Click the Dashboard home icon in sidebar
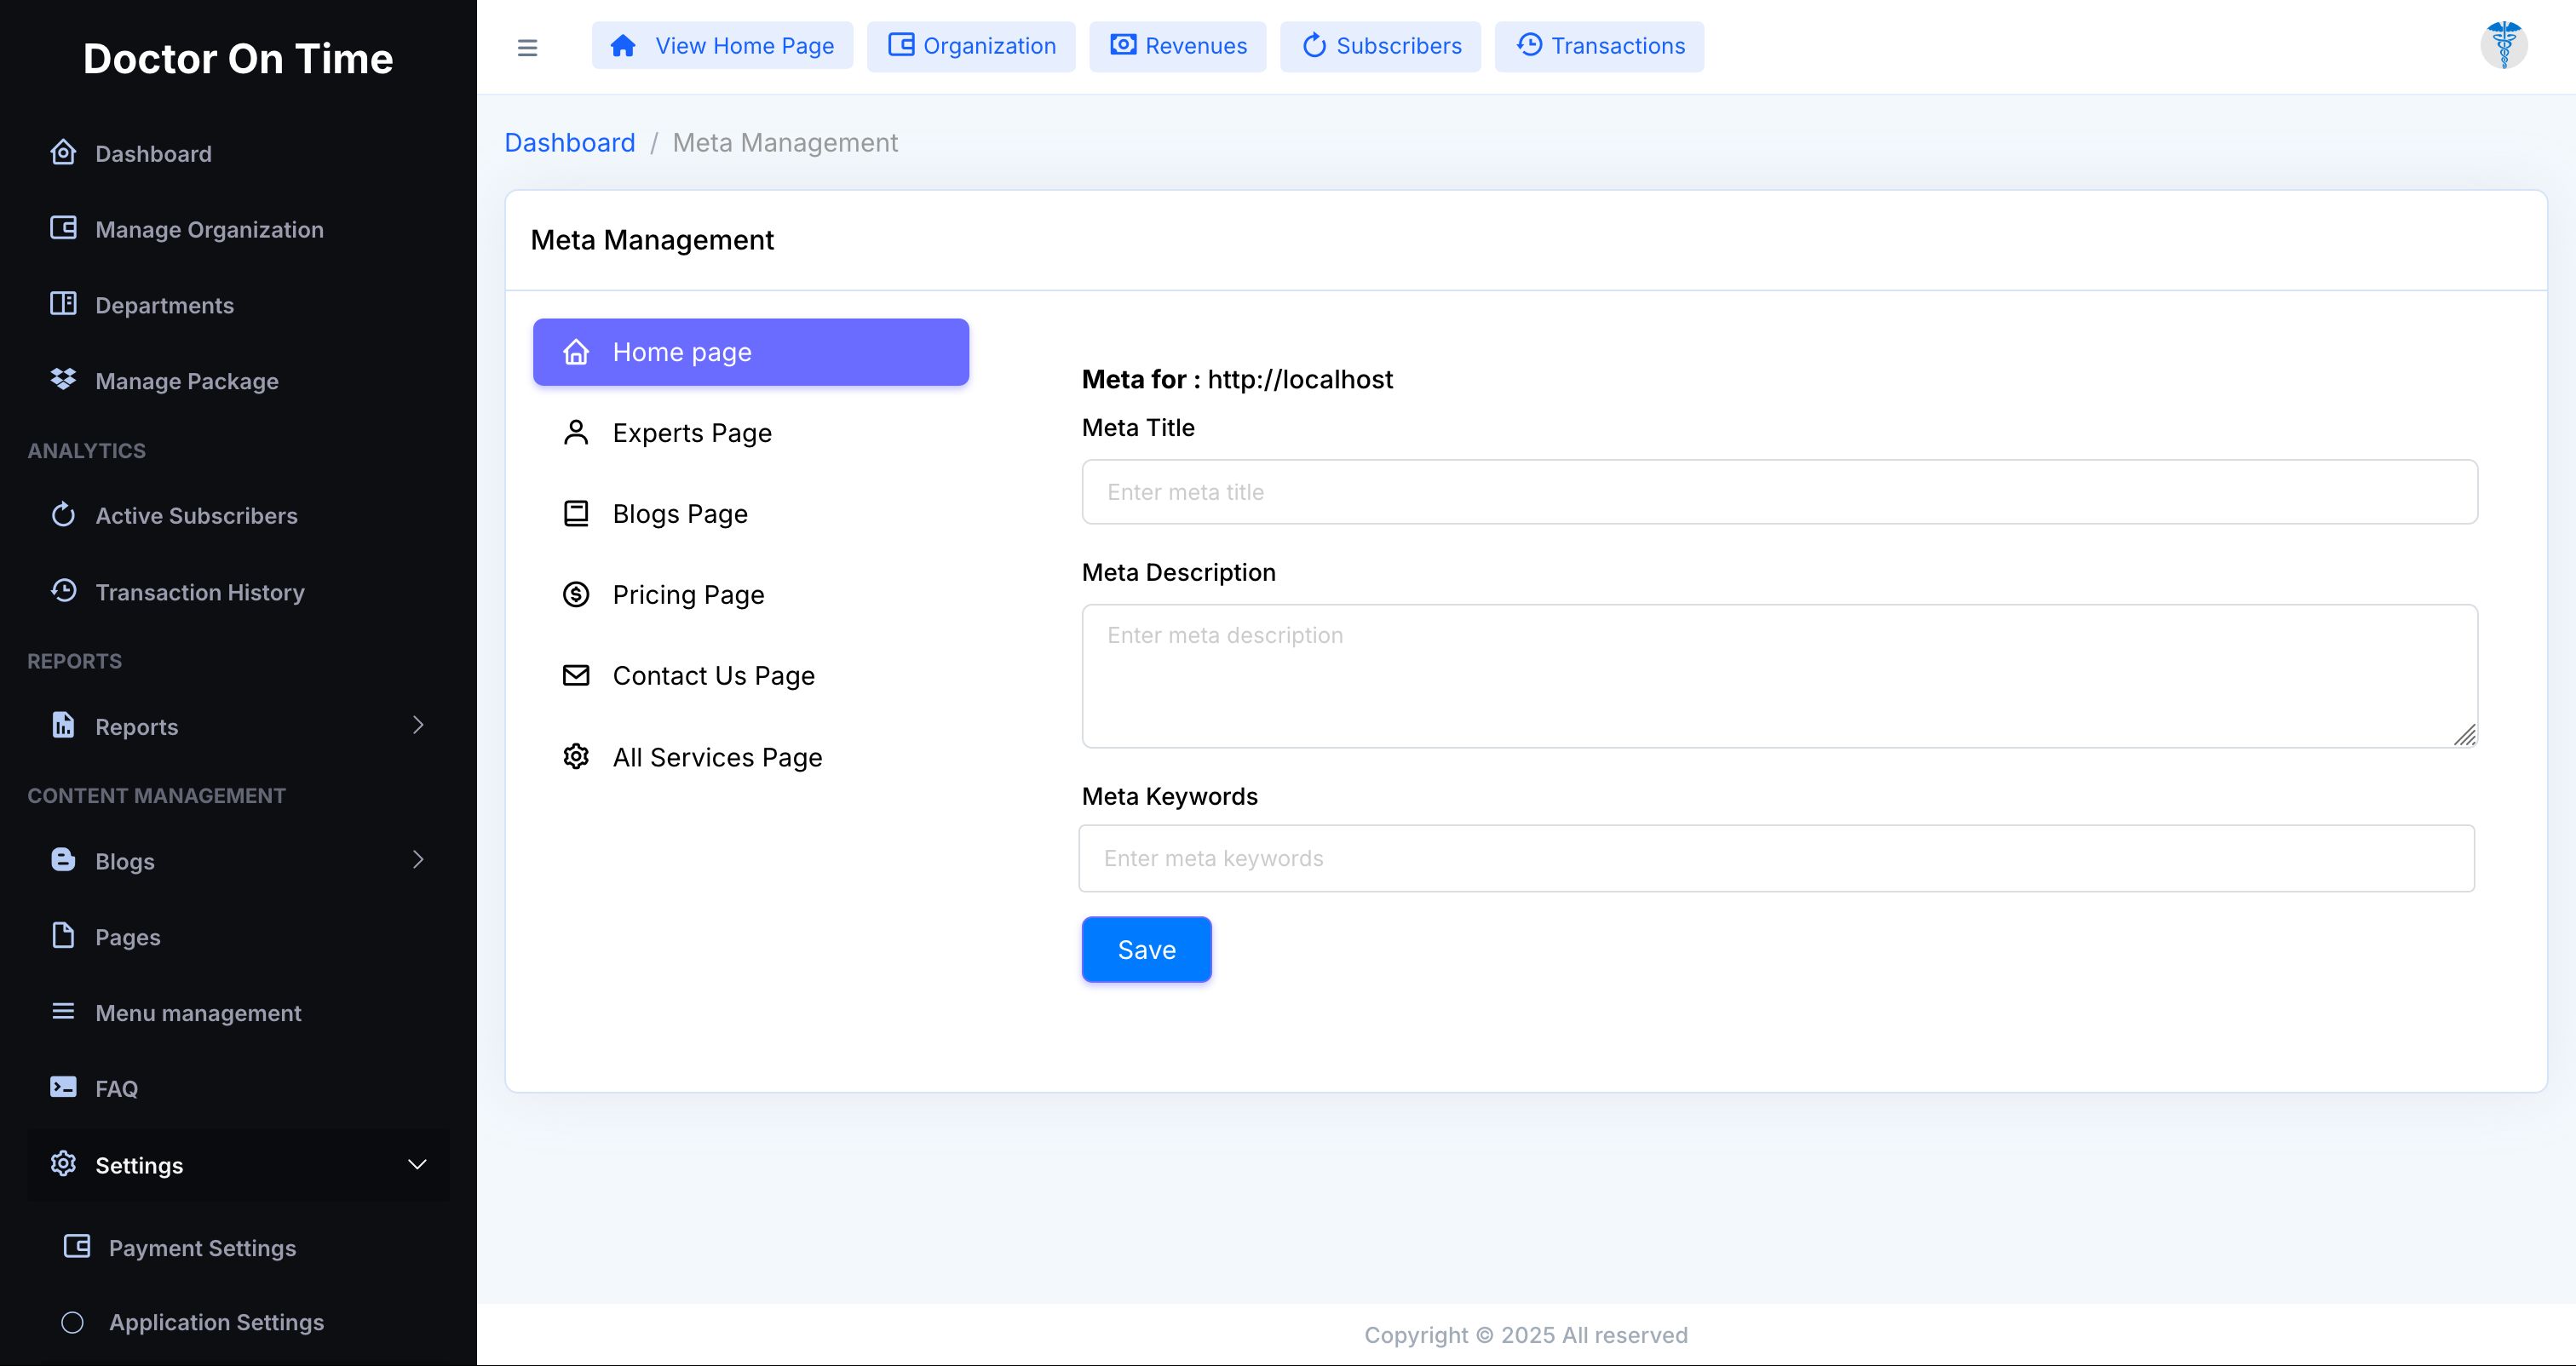Screen dimensions: 2576x1366 click(63, 152)
